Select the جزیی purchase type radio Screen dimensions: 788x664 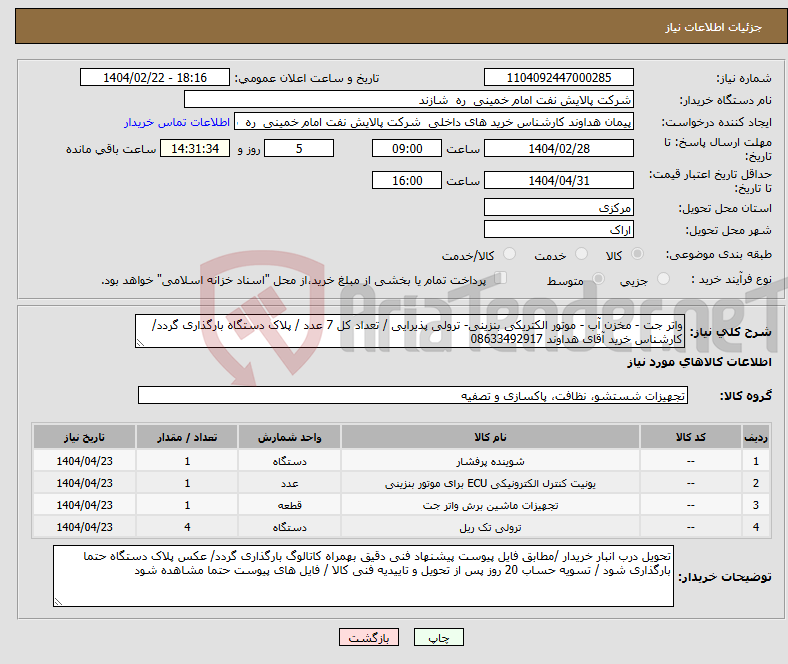[663, 279]
